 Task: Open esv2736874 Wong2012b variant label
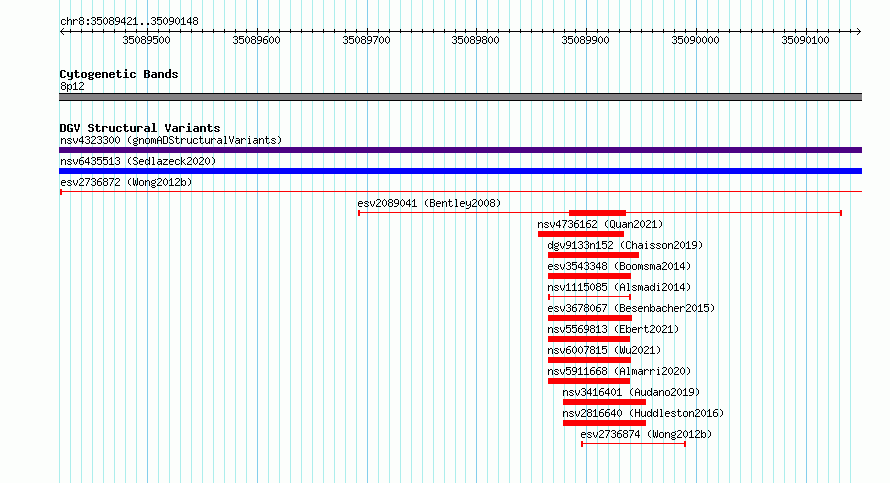[646, 434]
